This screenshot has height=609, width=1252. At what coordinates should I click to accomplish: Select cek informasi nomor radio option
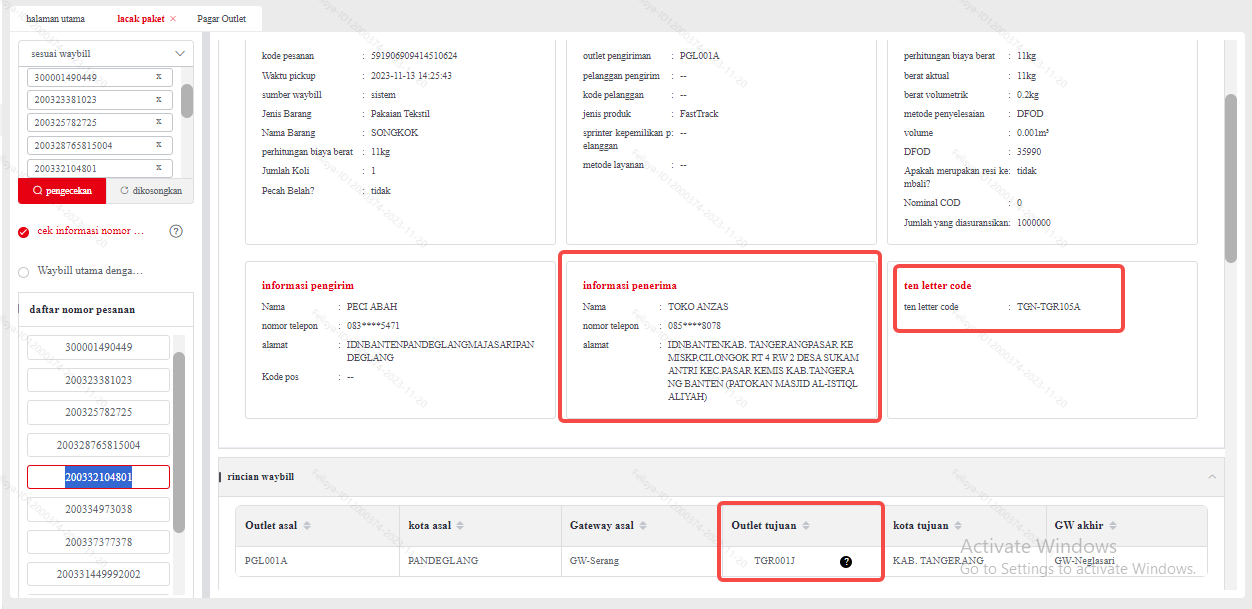pos(24,232)
